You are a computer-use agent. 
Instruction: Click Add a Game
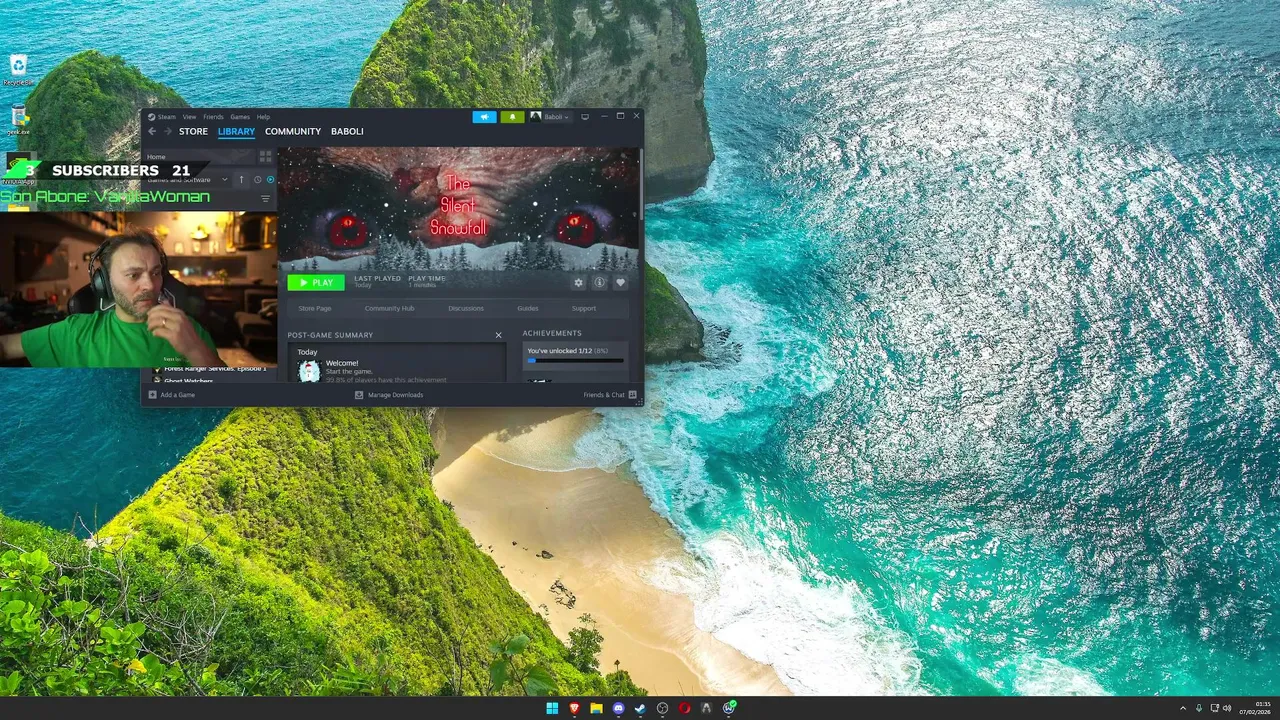[171, 395]
